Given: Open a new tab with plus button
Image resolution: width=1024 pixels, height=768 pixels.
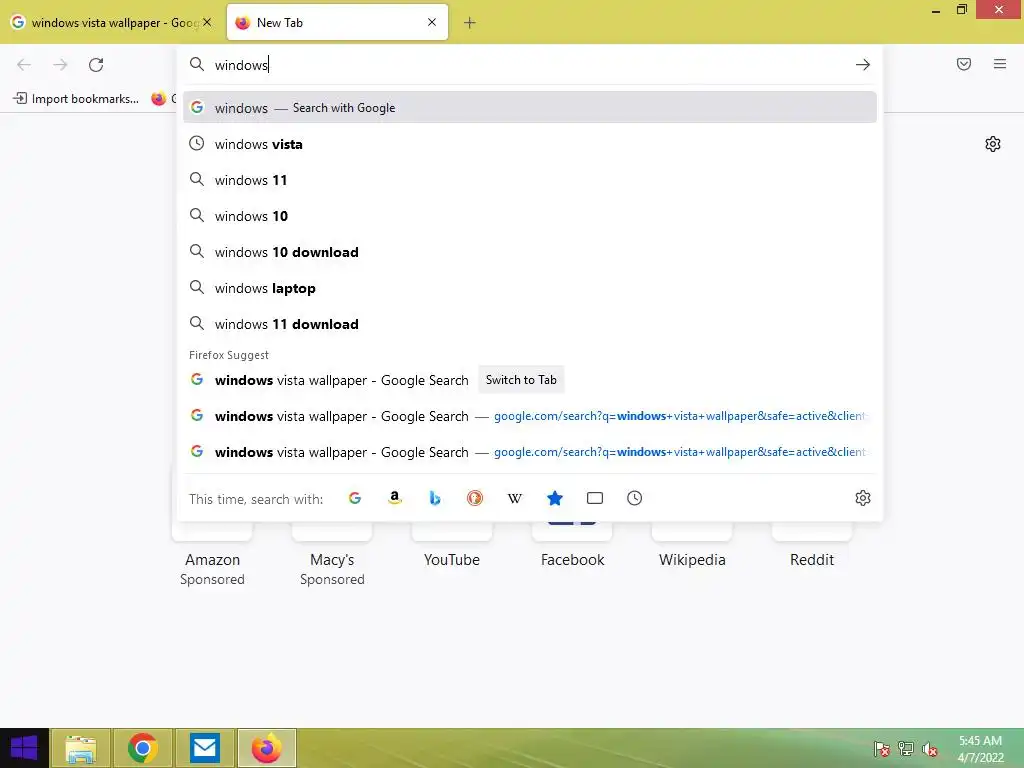Looking at the screenshot, I should [x=470, y=23].
